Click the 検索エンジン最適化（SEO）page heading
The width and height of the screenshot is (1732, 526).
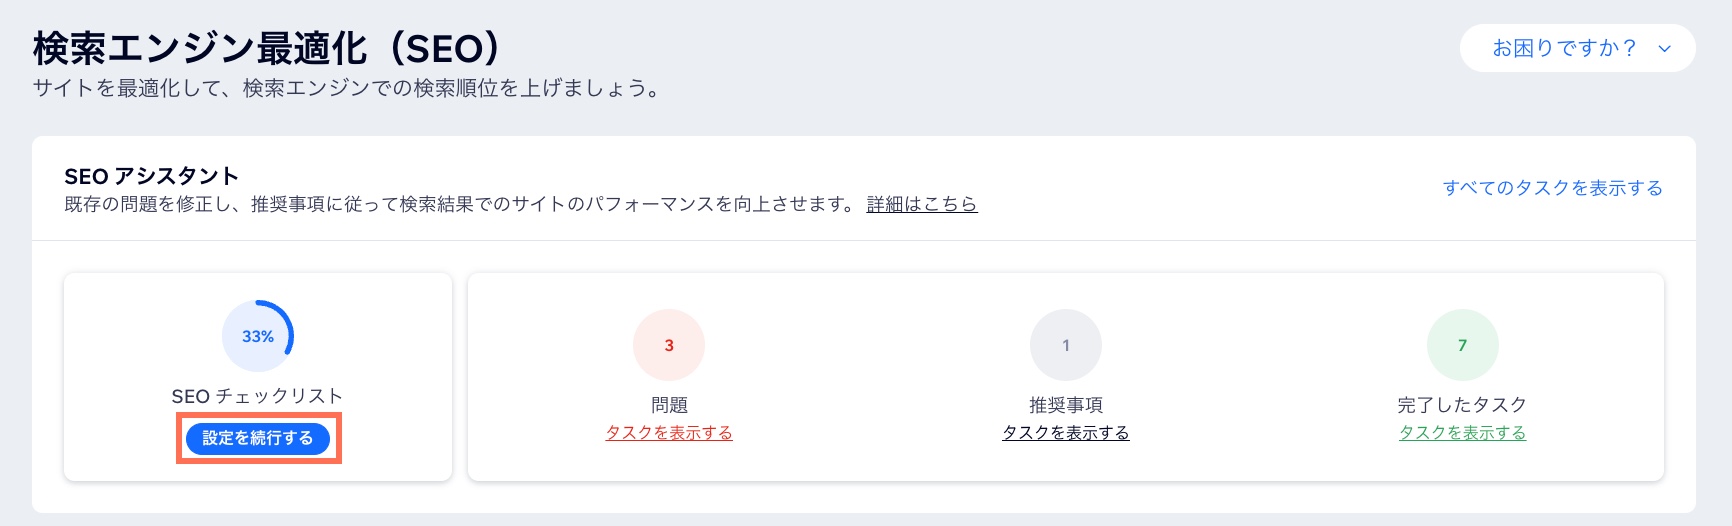[x=267, y=47]
